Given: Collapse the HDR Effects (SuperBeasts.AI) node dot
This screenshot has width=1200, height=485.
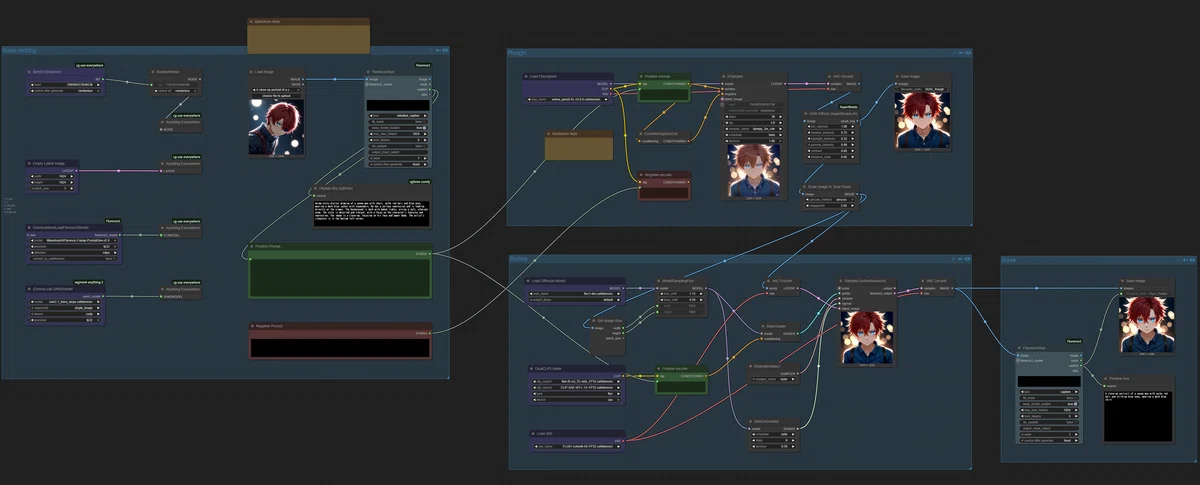Looking at the screenshot, I should 806,114.
